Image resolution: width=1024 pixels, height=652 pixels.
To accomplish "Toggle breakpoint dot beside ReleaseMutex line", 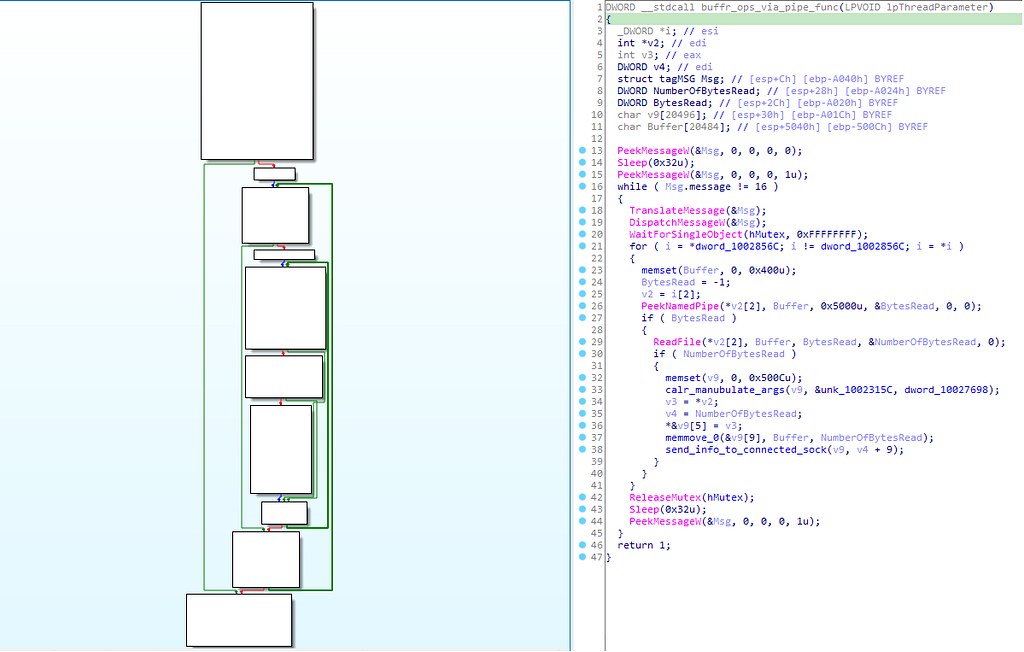I will 583,497.
